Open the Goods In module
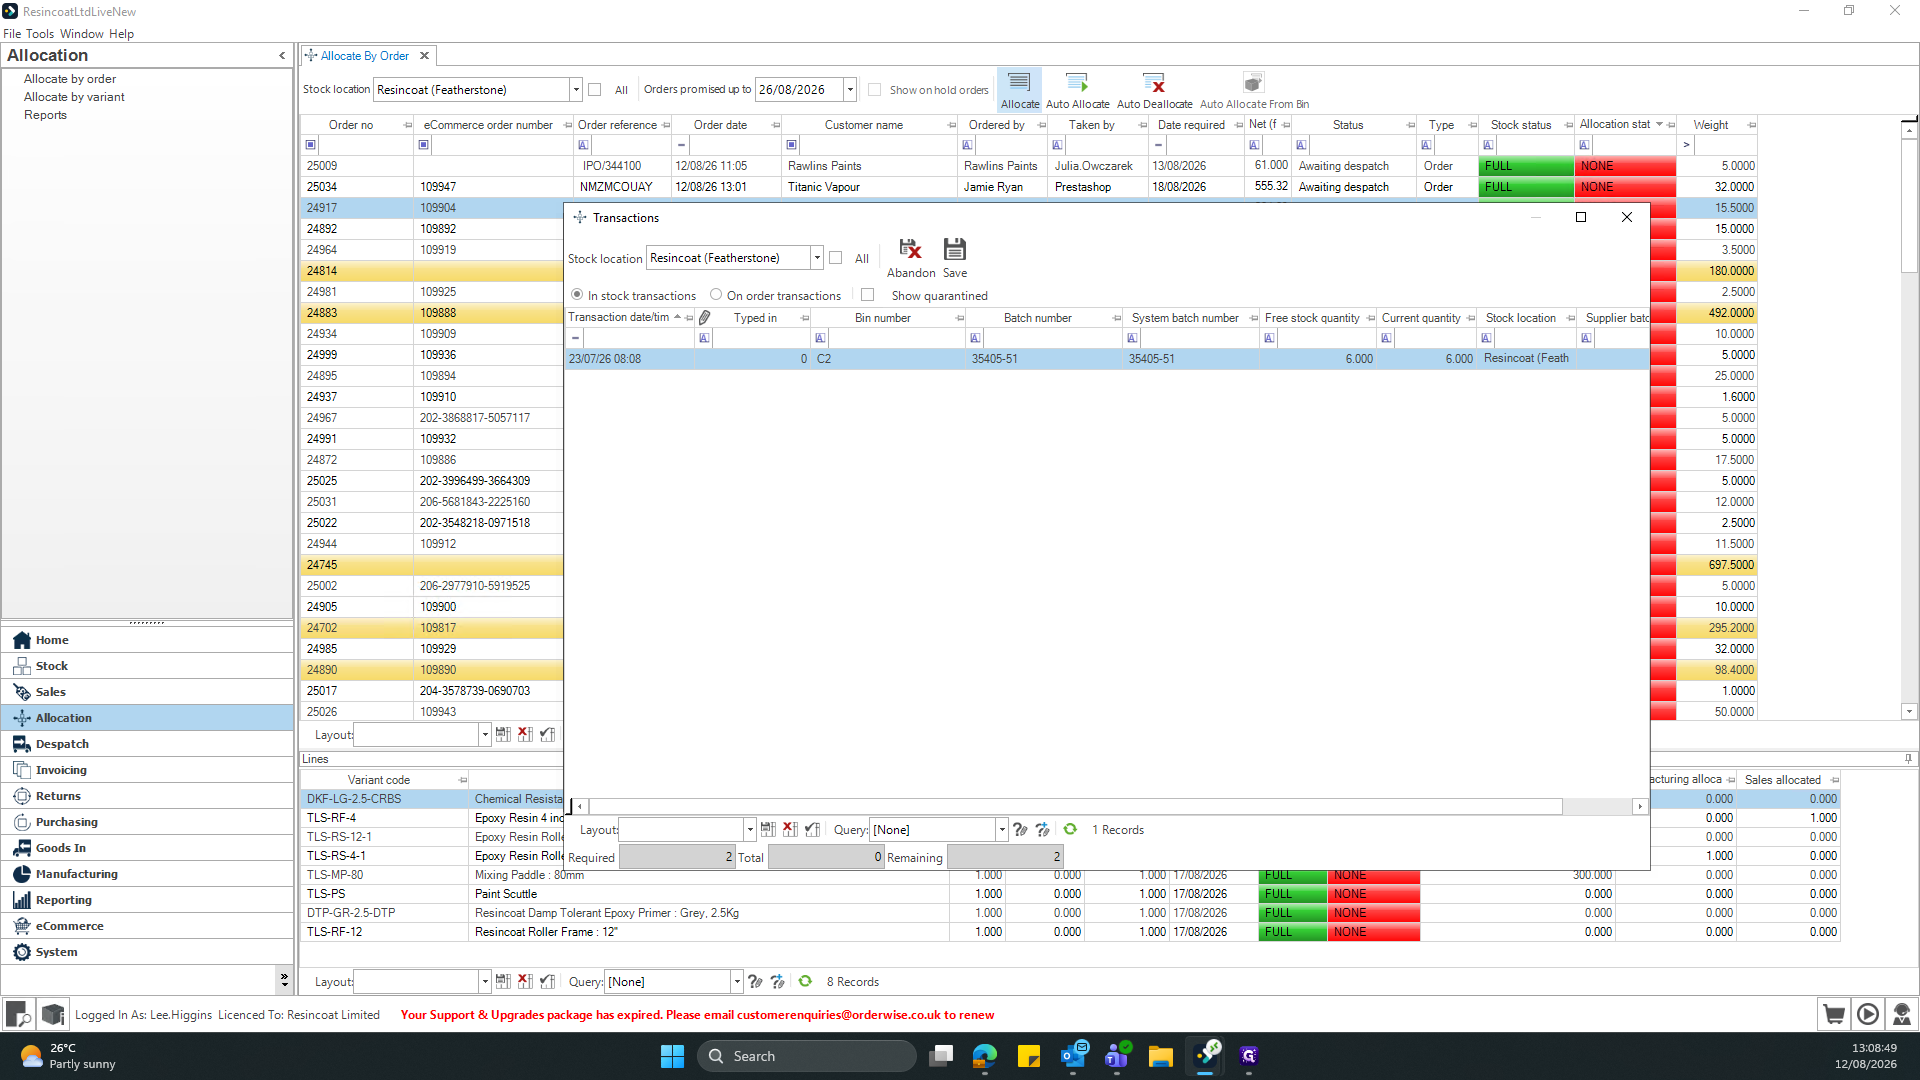1920x1080 pixels. (147, 848)
